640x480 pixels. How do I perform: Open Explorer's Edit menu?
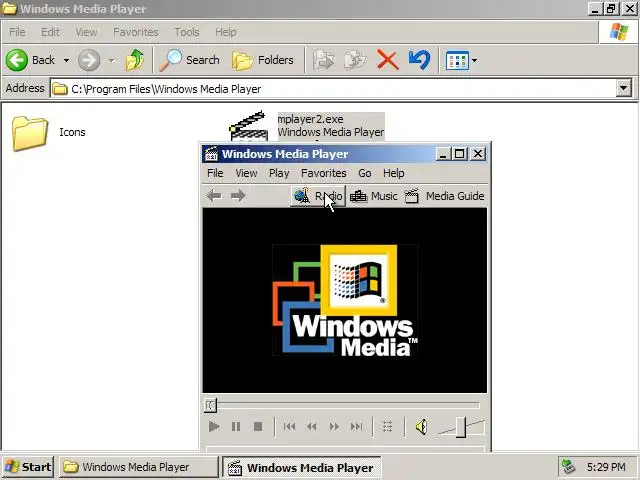50,32
